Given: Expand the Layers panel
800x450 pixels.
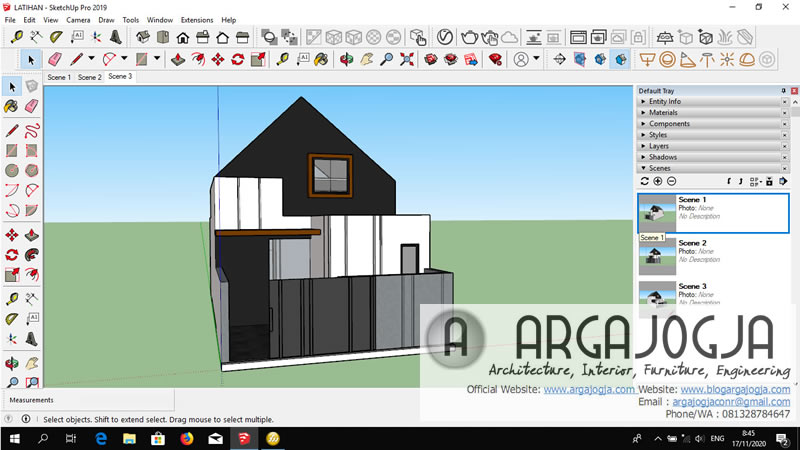Looking at the screenshot, I should pos(713,146).
